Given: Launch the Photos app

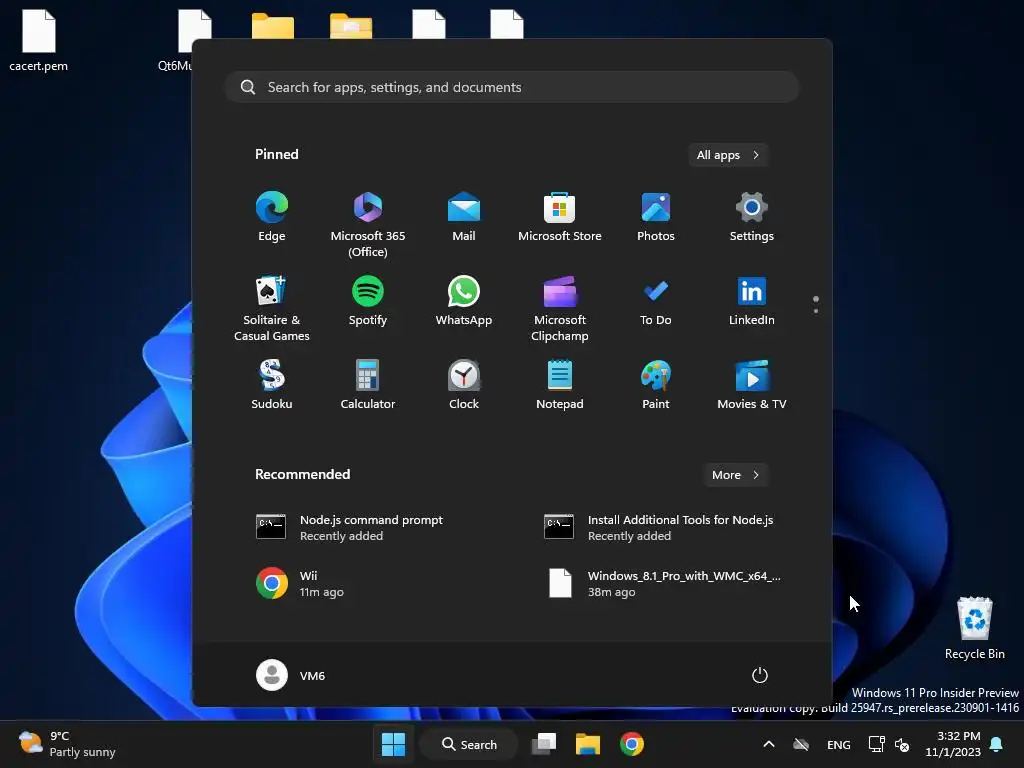Looking at the screenshot, I should [x=656, y=216].
